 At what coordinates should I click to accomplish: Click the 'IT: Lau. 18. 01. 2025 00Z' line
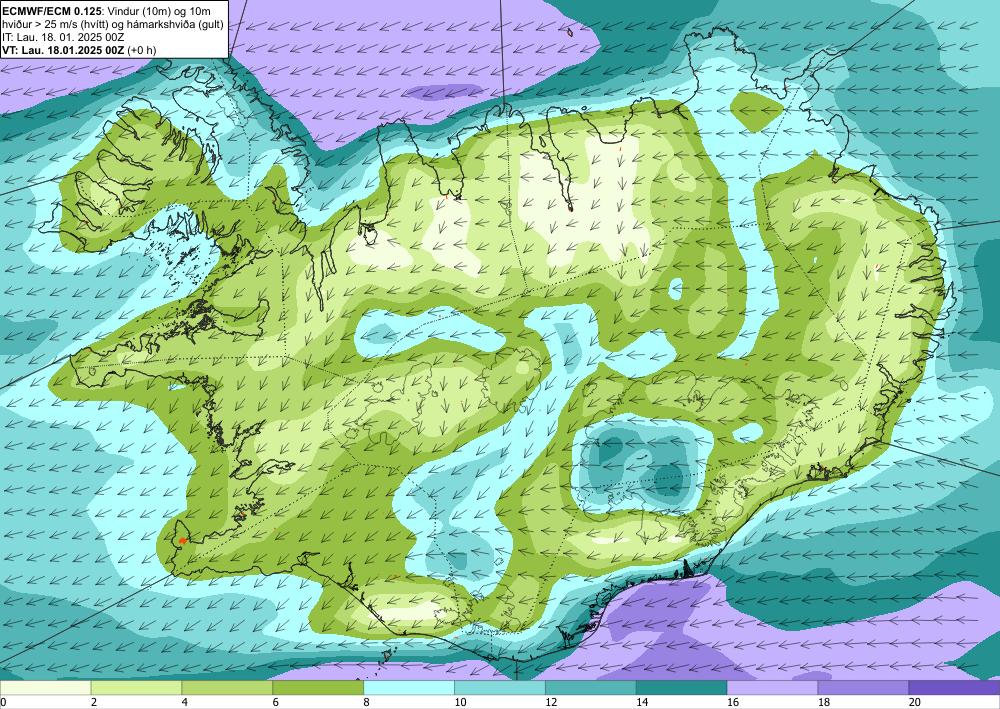(63, 37)
